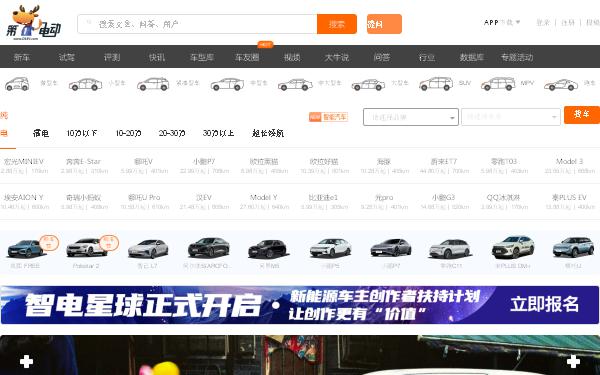Open the 专题活动 menu item
Viewport: 600px width, 375px height.
tap(517, 57)
